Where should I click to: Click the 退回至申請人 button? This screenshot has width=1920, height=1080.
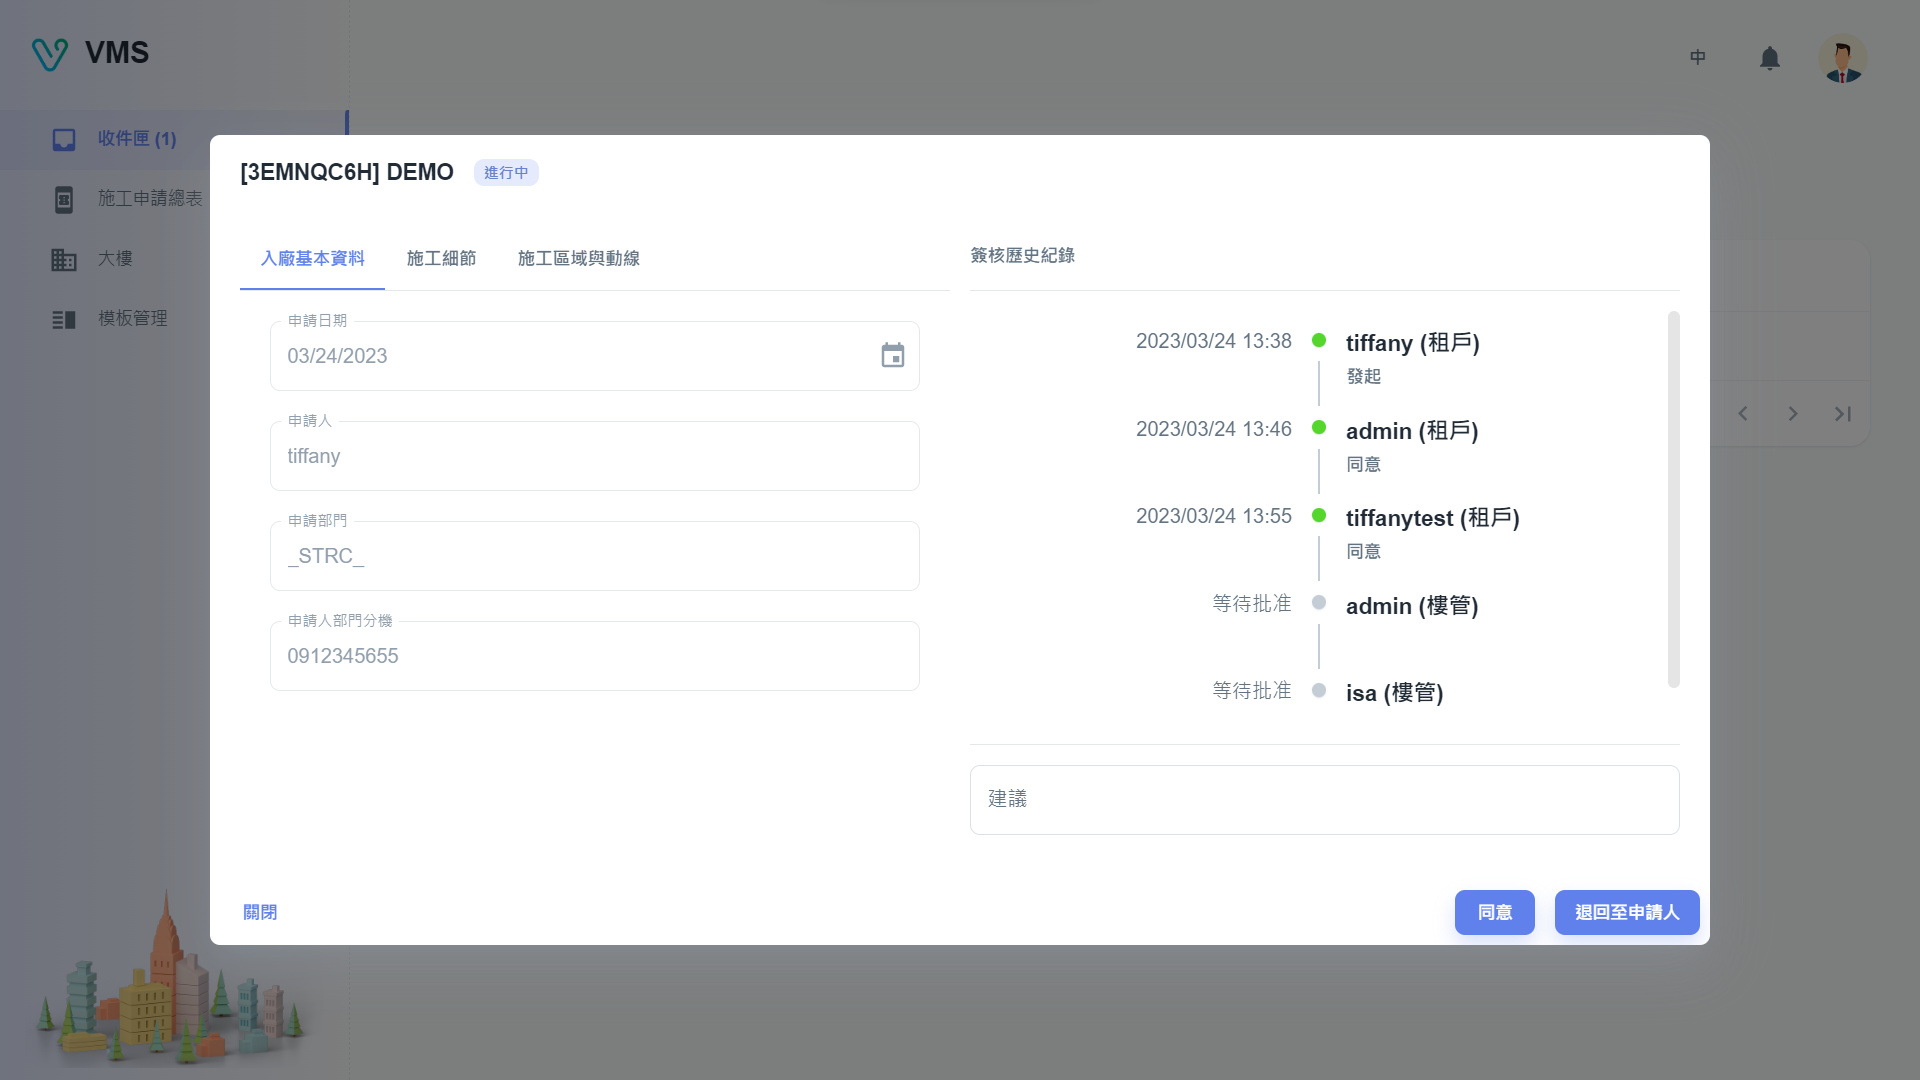click(x=1626, y=912)
